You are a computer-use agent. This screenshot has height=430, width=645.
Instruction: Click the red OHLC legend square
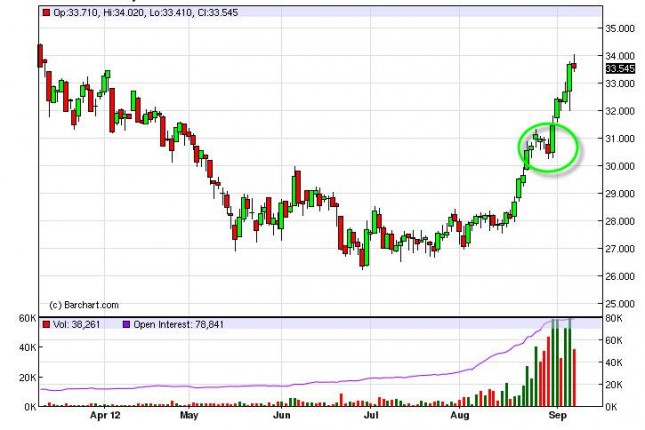[x=46, y=13]
